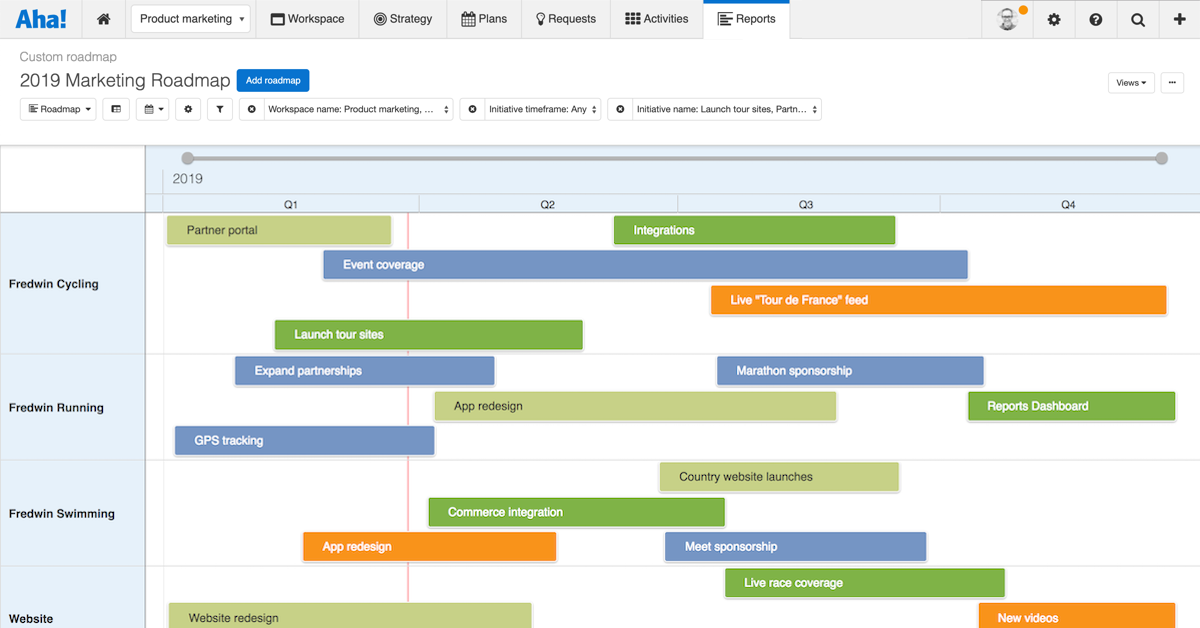Open the Roadmap type dropdown
This screenshot has height=628, width=1200.
click(x=58, y=109)
